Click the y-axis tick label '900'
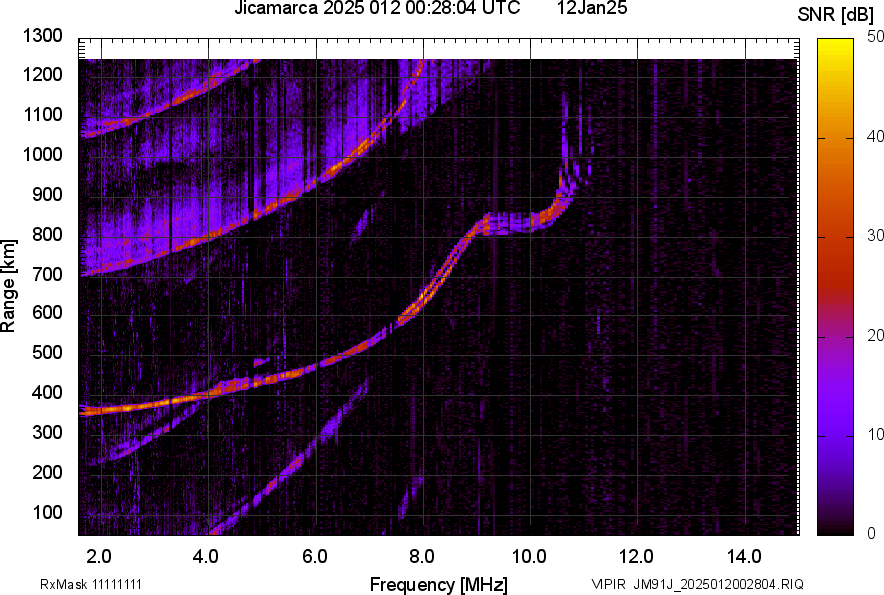Screen dimensions: 884x595 (47, 194)
